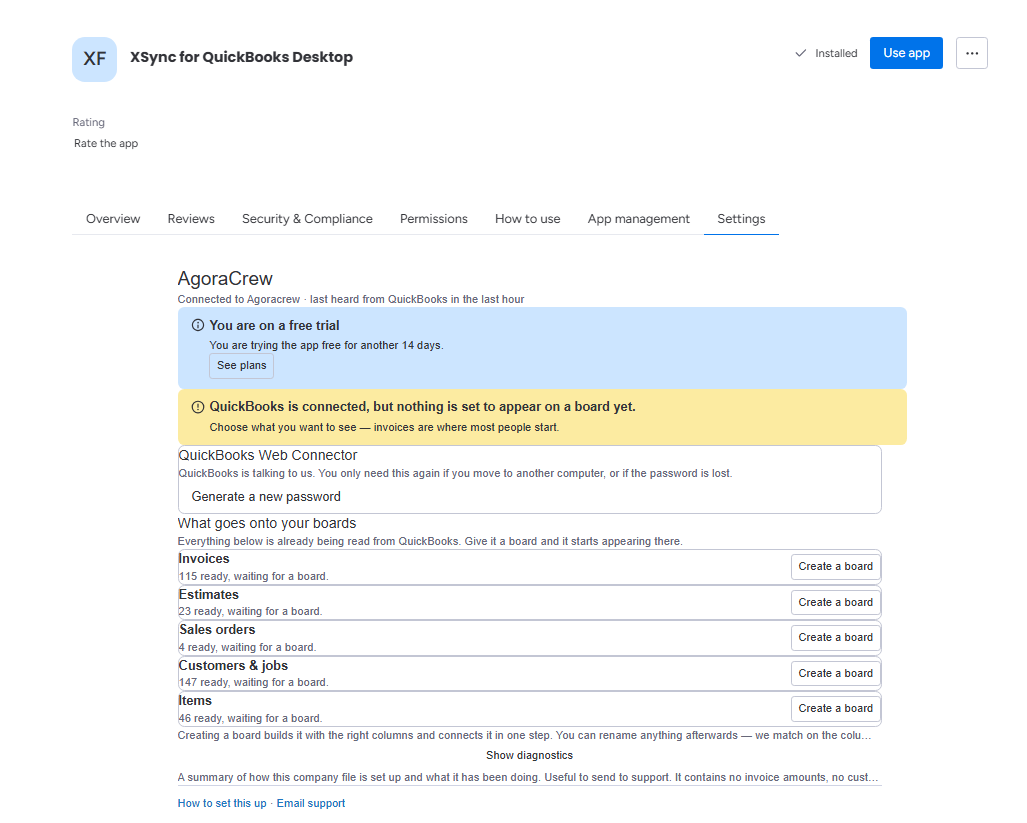Click '4 ready, waiting for a board.'
The image size is (1027, 823).
pos(247,648)
